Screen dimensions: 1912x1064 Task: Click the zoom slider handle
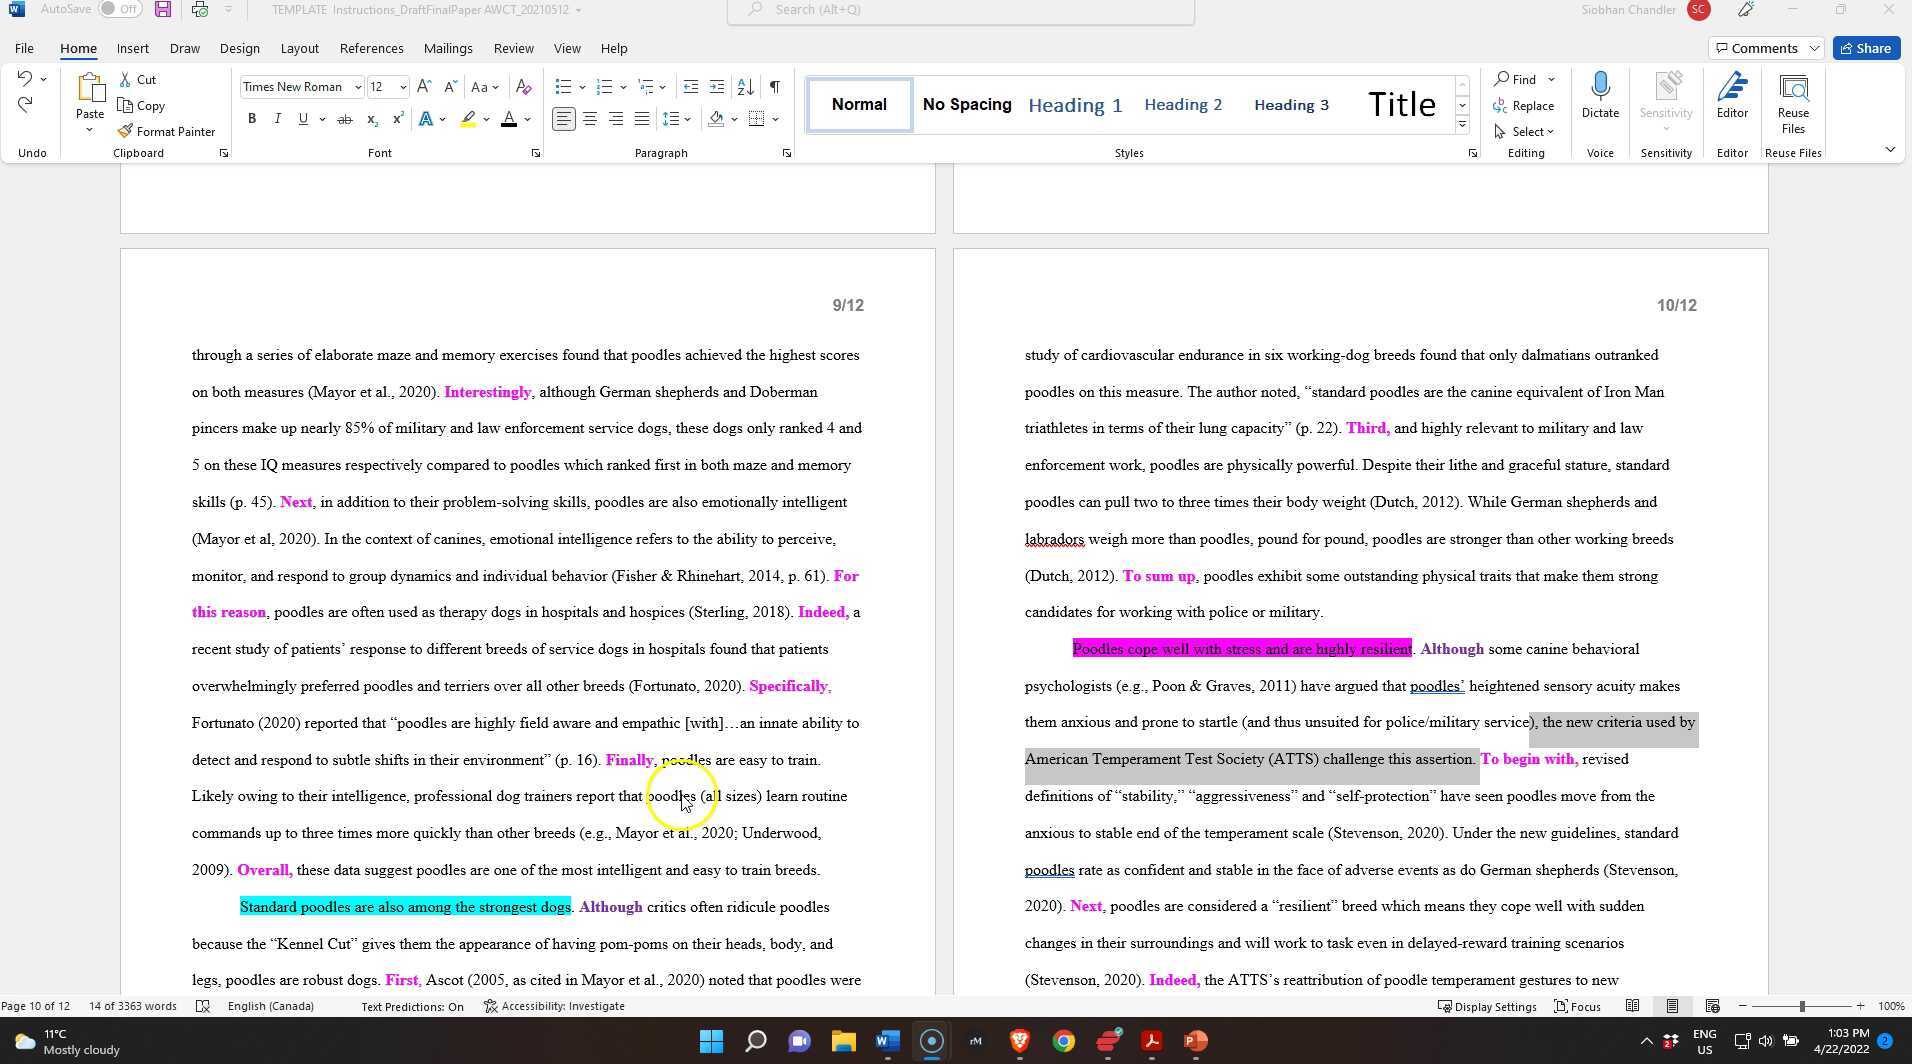[x=1802, y=1006]
